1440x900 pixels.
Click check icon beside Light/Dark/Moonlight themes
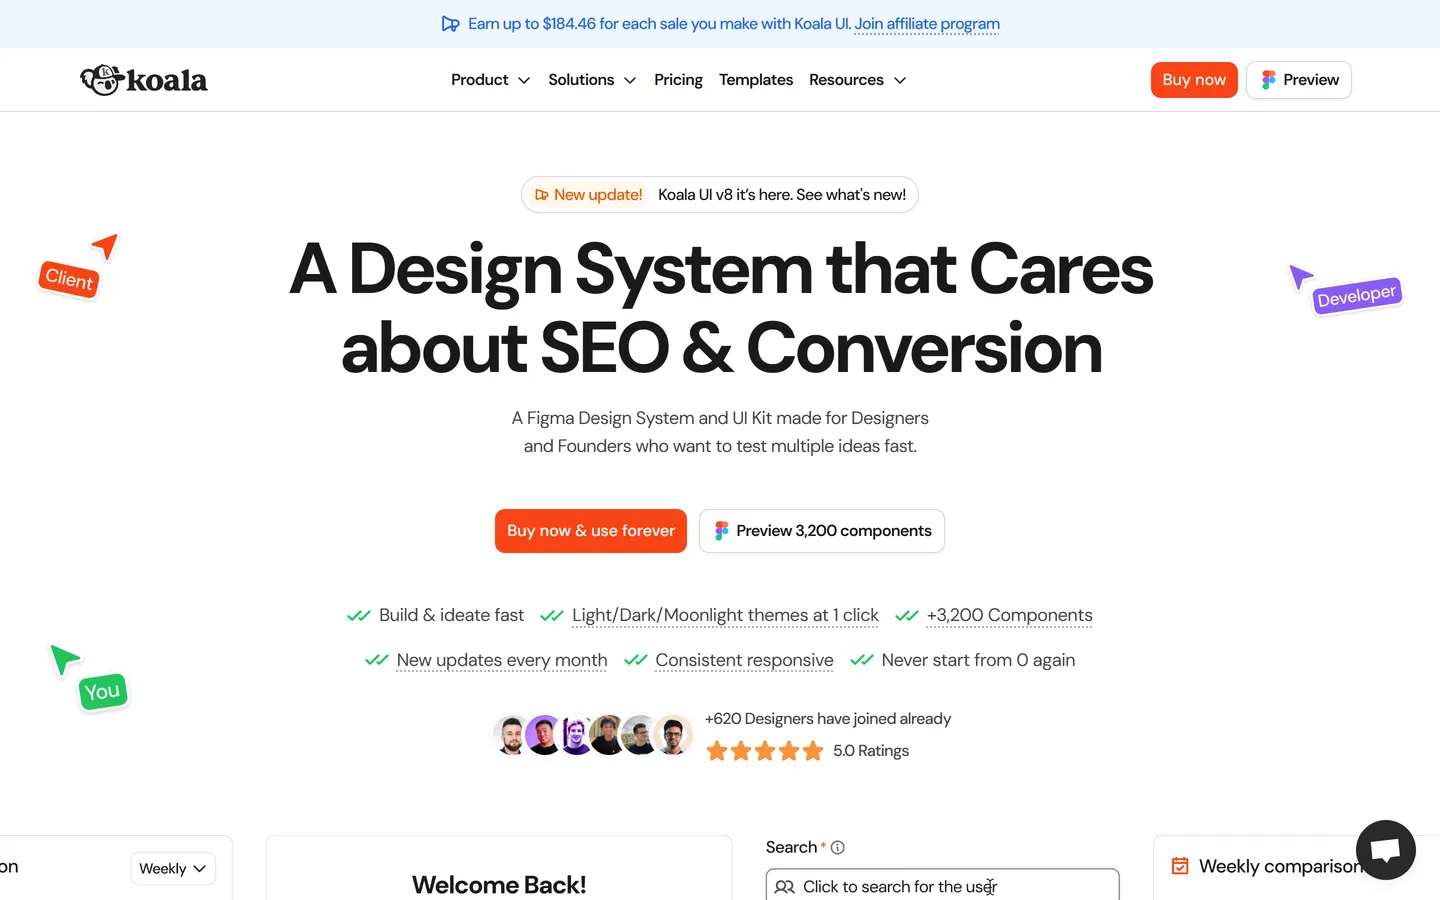552,616
